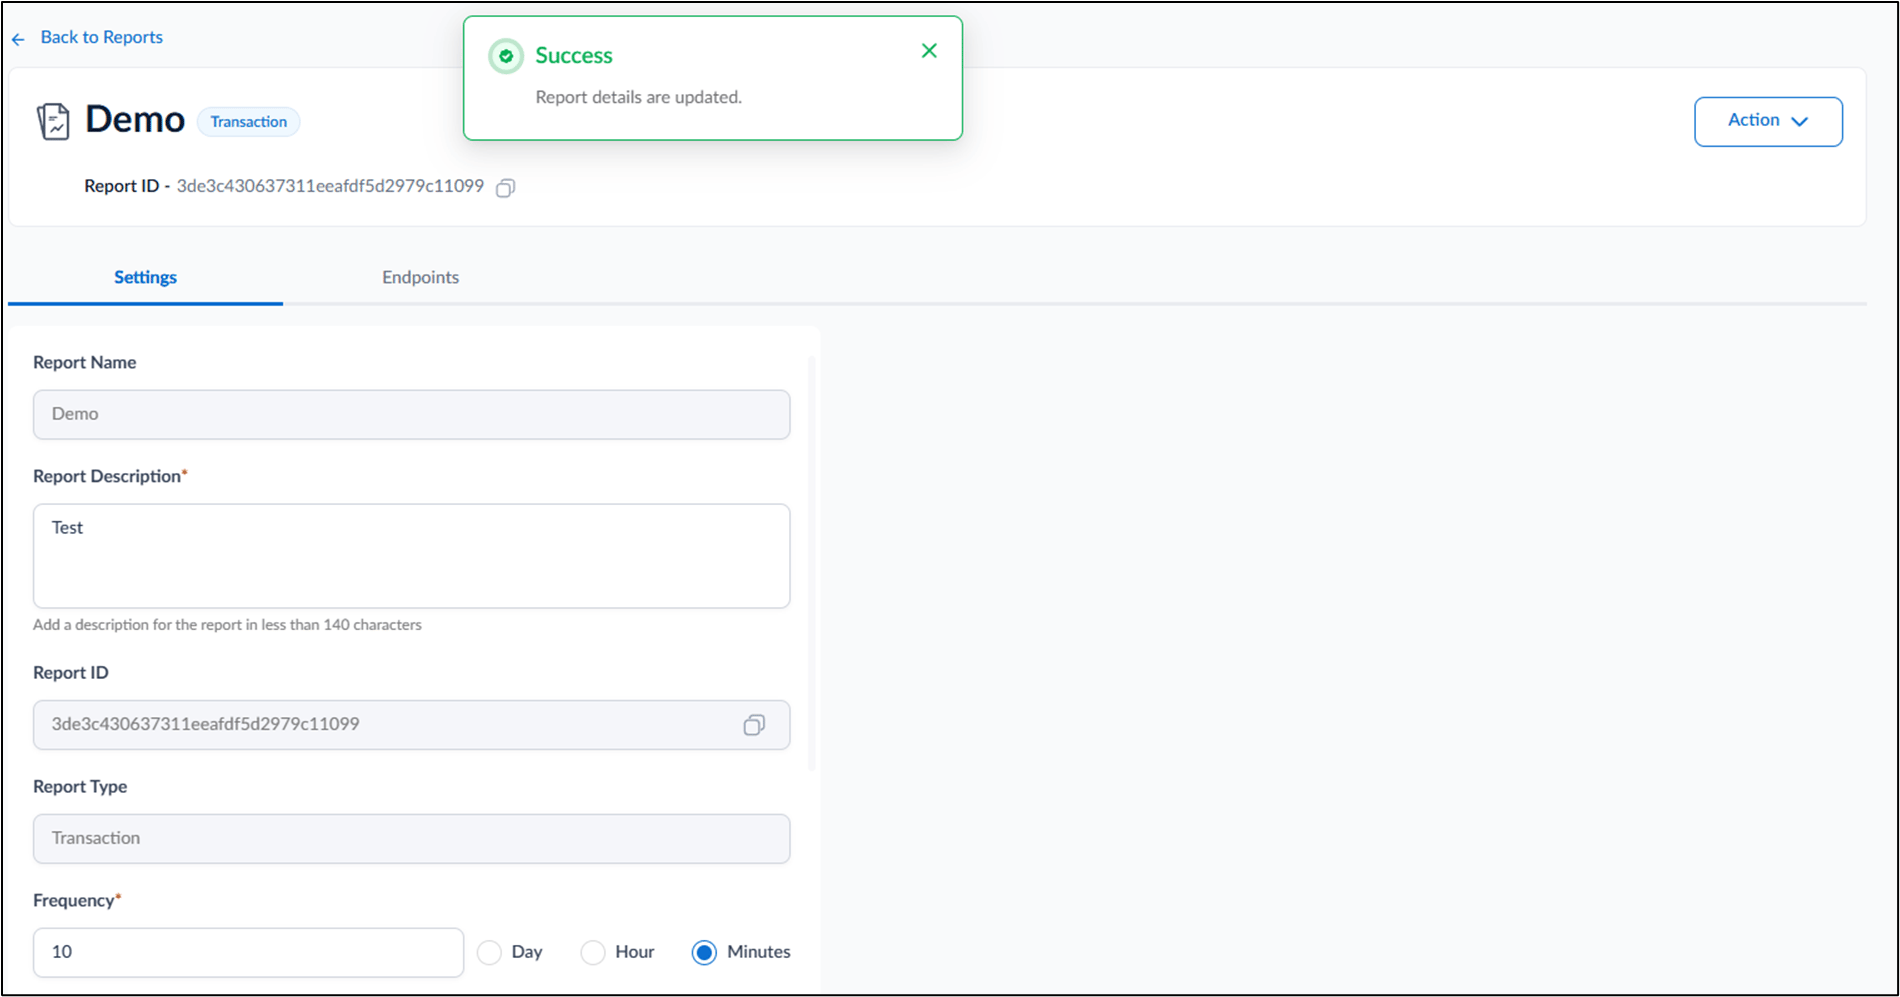Open the Action dropdown
The width and height of the screenshot is (1900, 997).
point(1768,121)
